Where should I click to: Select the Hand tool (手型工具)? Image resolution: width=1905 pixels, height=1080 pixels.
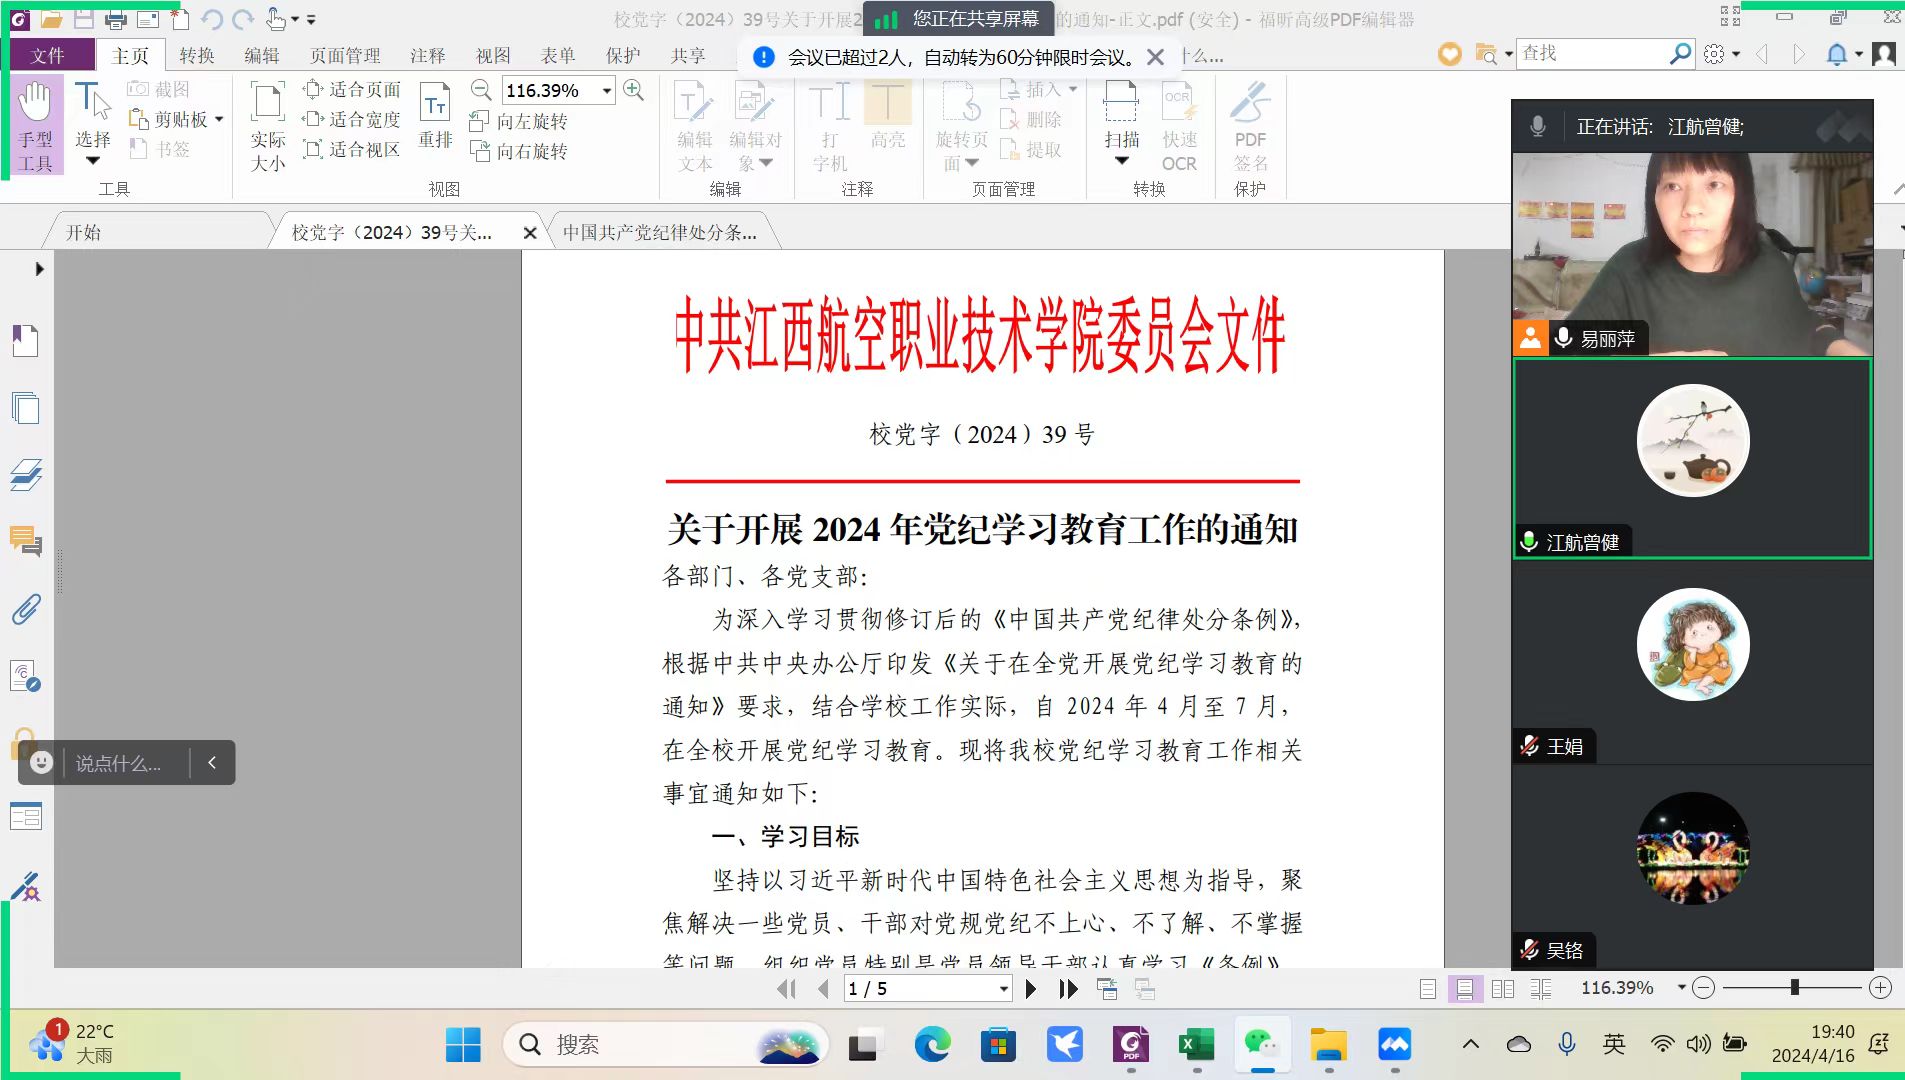click(x=35, y=125)
